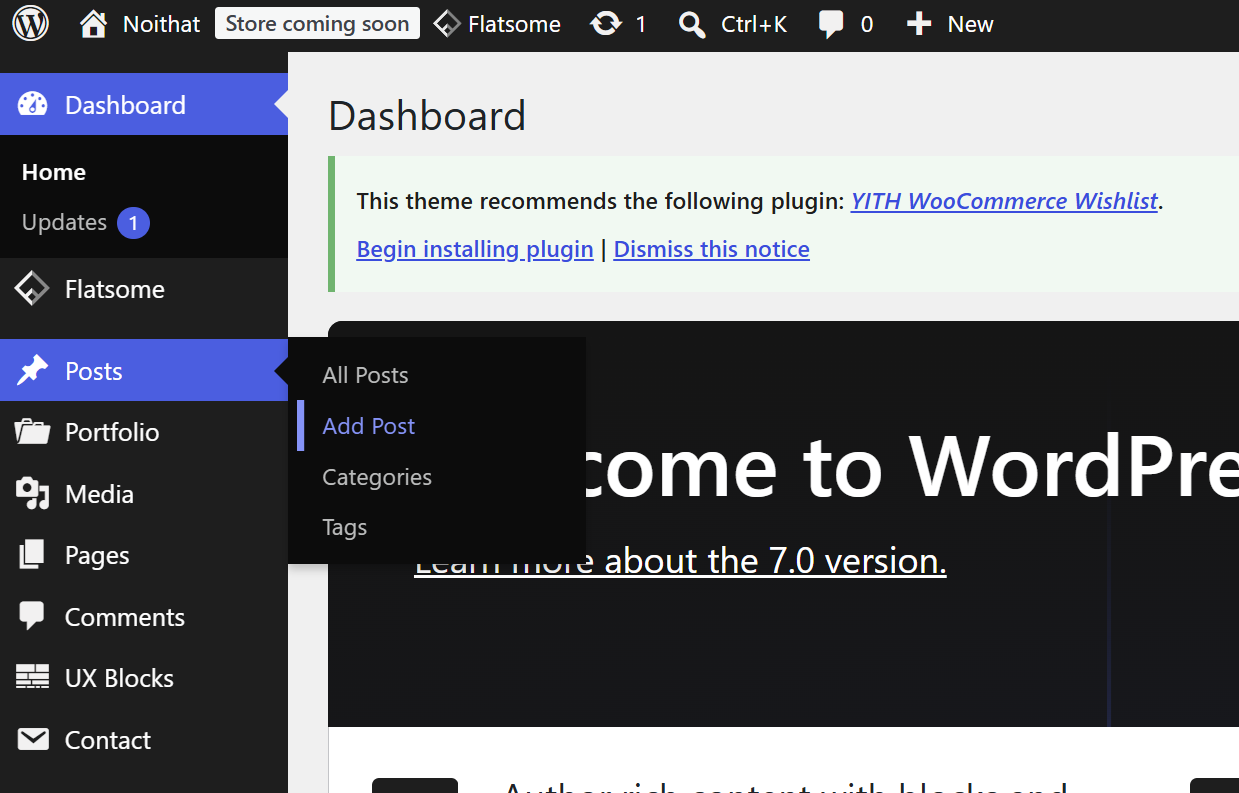Click the New label in admin bar

click(970, 24)
